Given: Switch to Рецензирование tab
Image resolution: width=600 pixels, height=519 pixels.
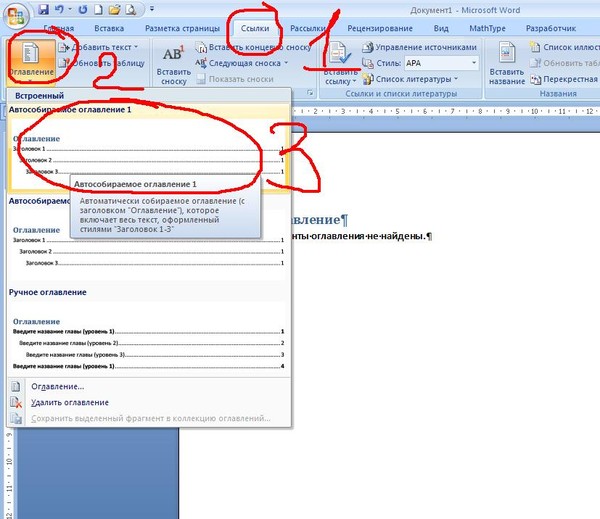Looking at the screenshot, I should (380, 28).
